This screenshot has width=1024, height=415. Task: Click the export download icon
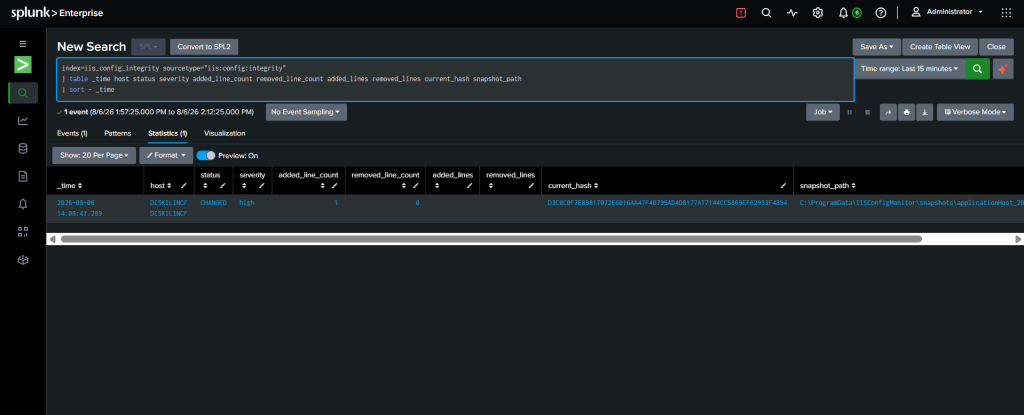coord(925,112)
